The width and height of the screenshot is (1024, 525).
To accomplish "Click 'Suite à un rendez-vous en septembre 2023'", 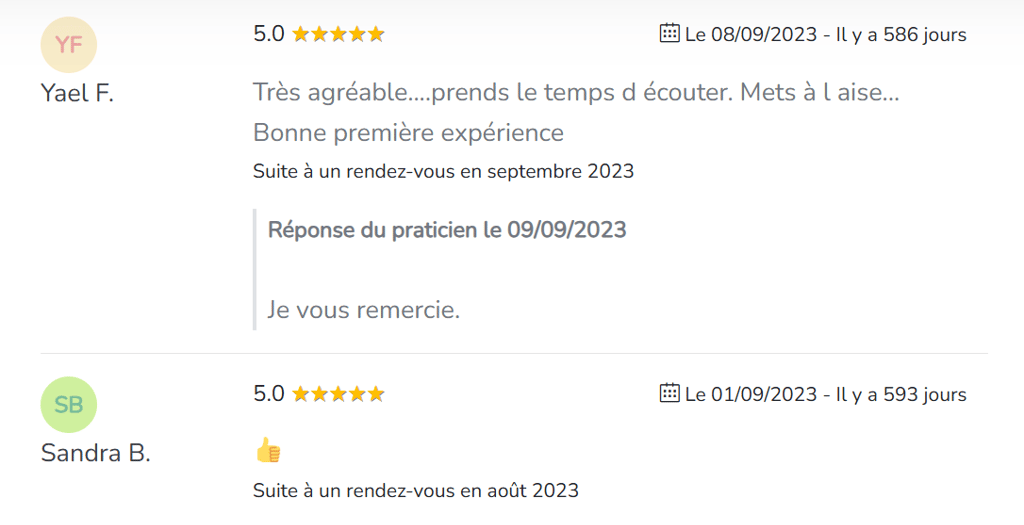I will click(443, 171).
